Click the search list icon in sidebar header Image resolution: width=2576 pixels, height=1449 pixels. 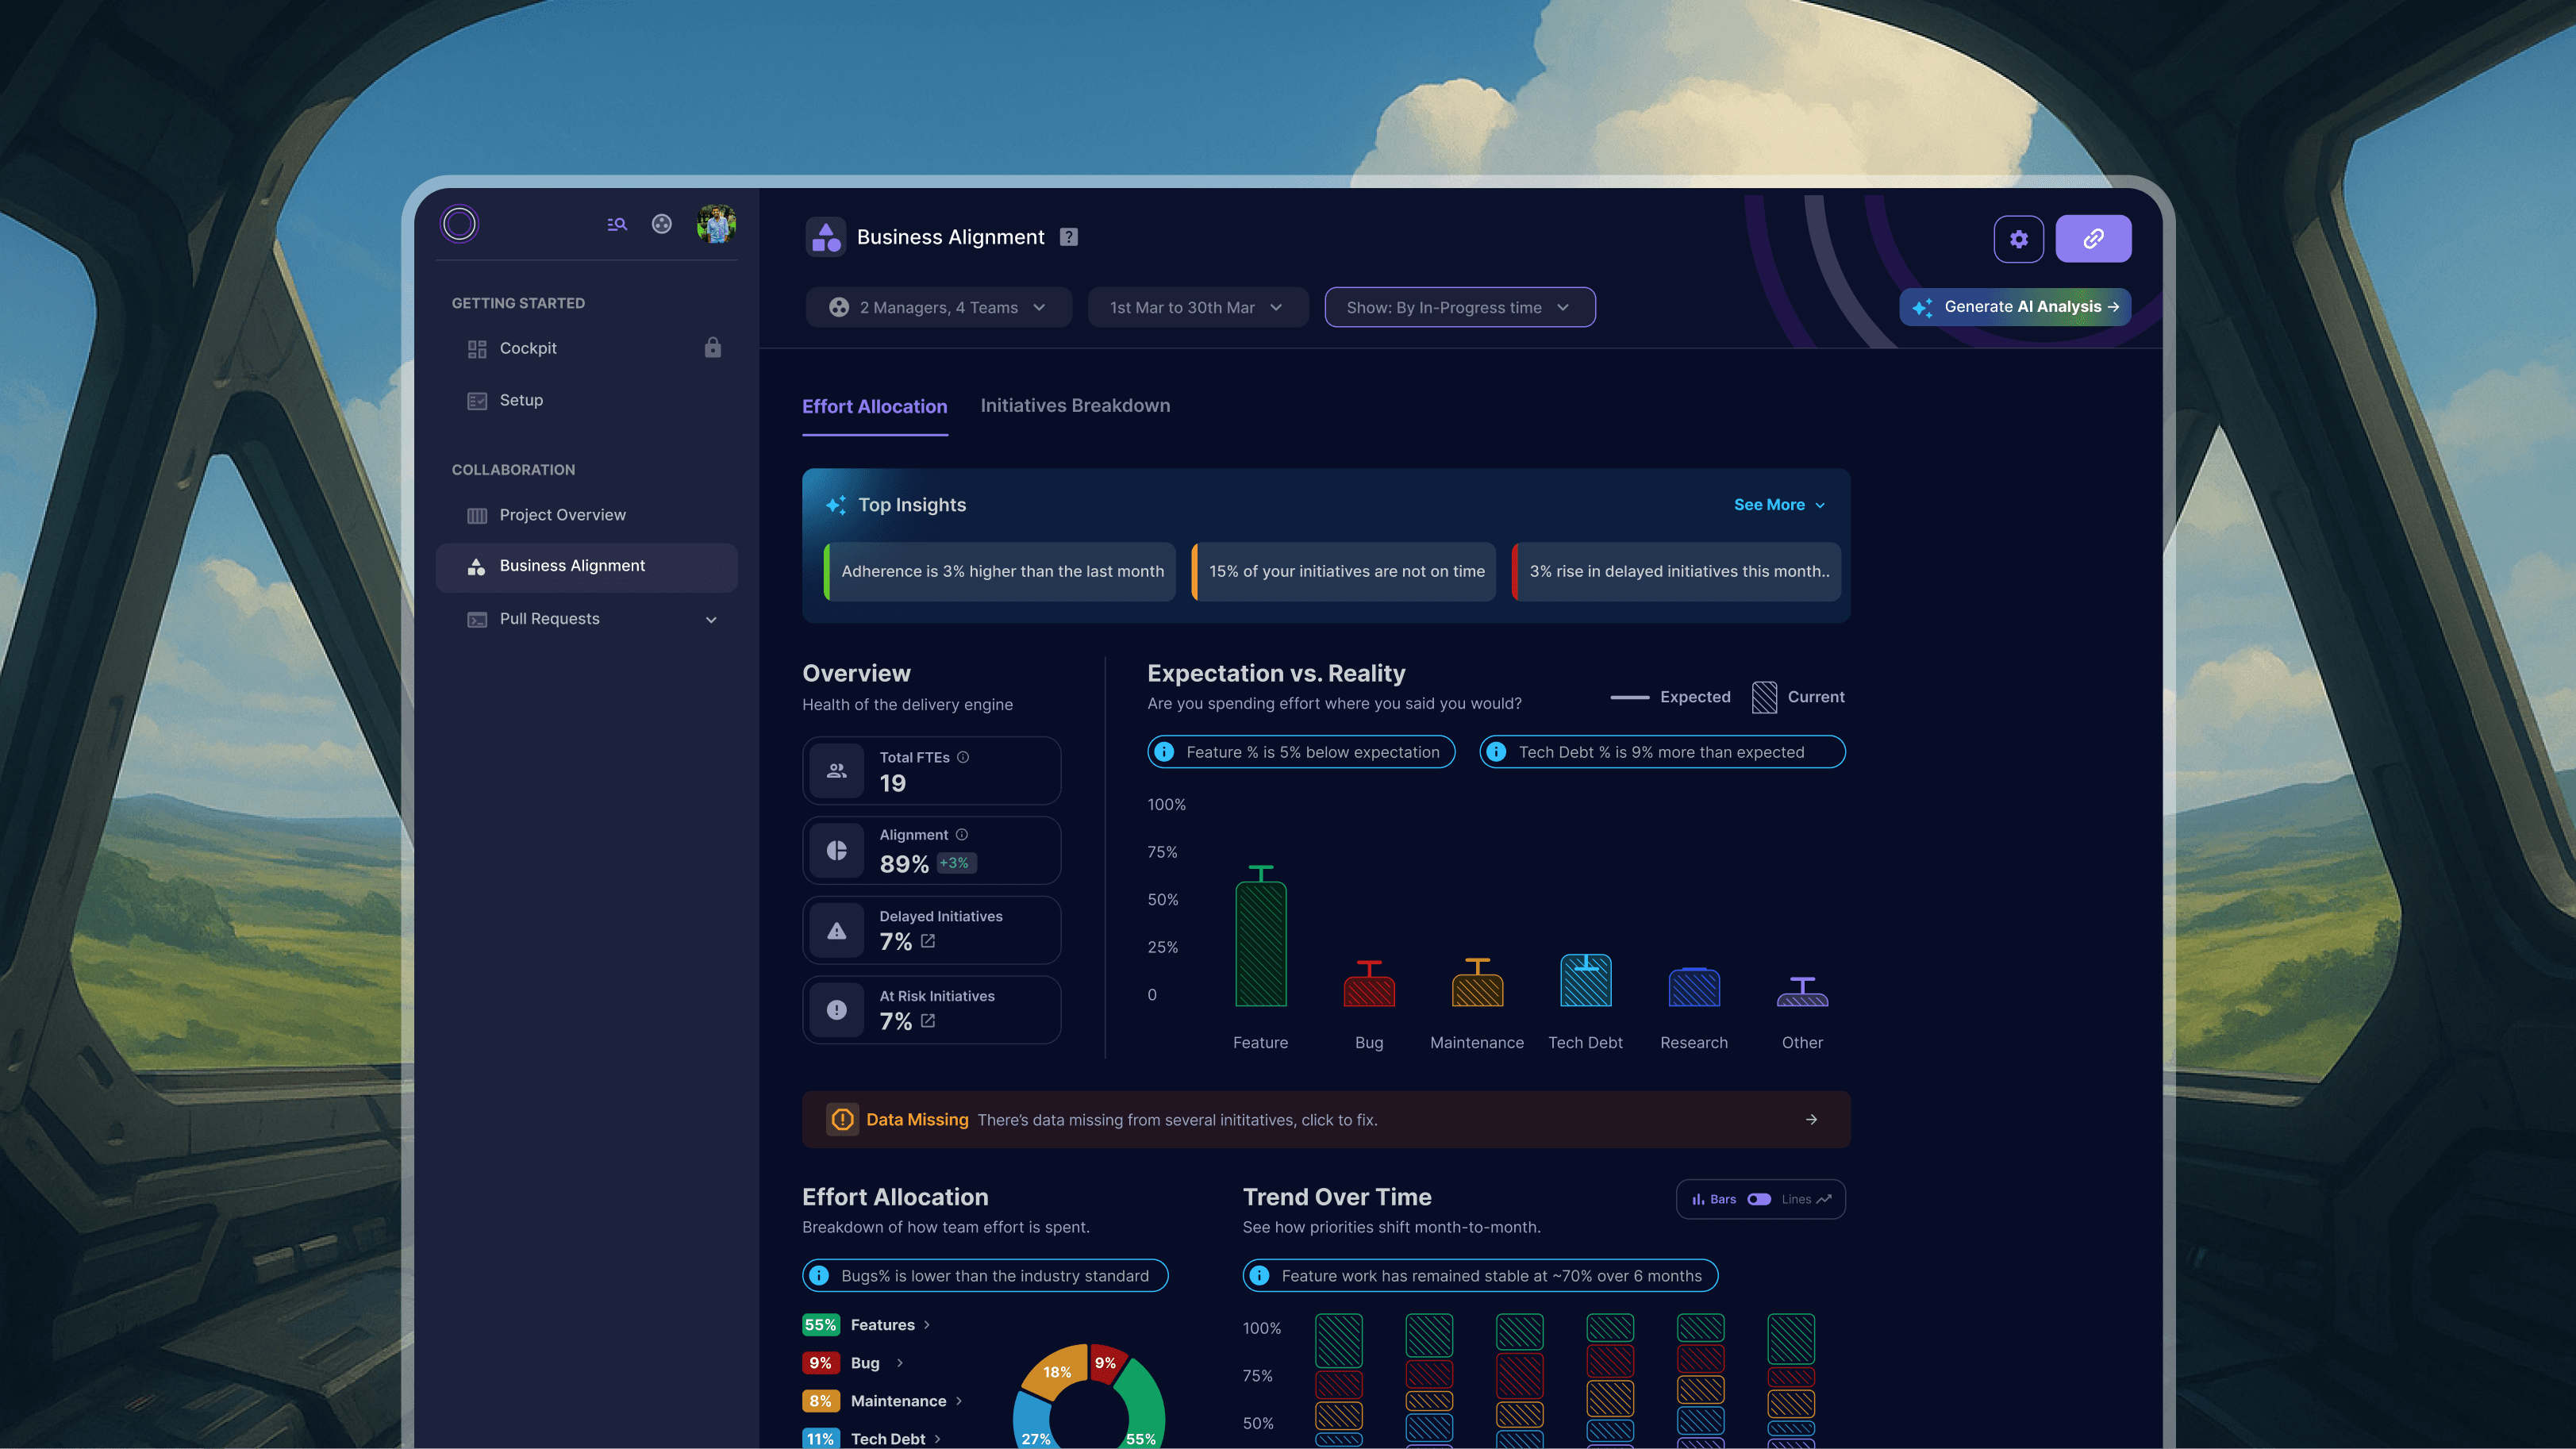point(617,224)
